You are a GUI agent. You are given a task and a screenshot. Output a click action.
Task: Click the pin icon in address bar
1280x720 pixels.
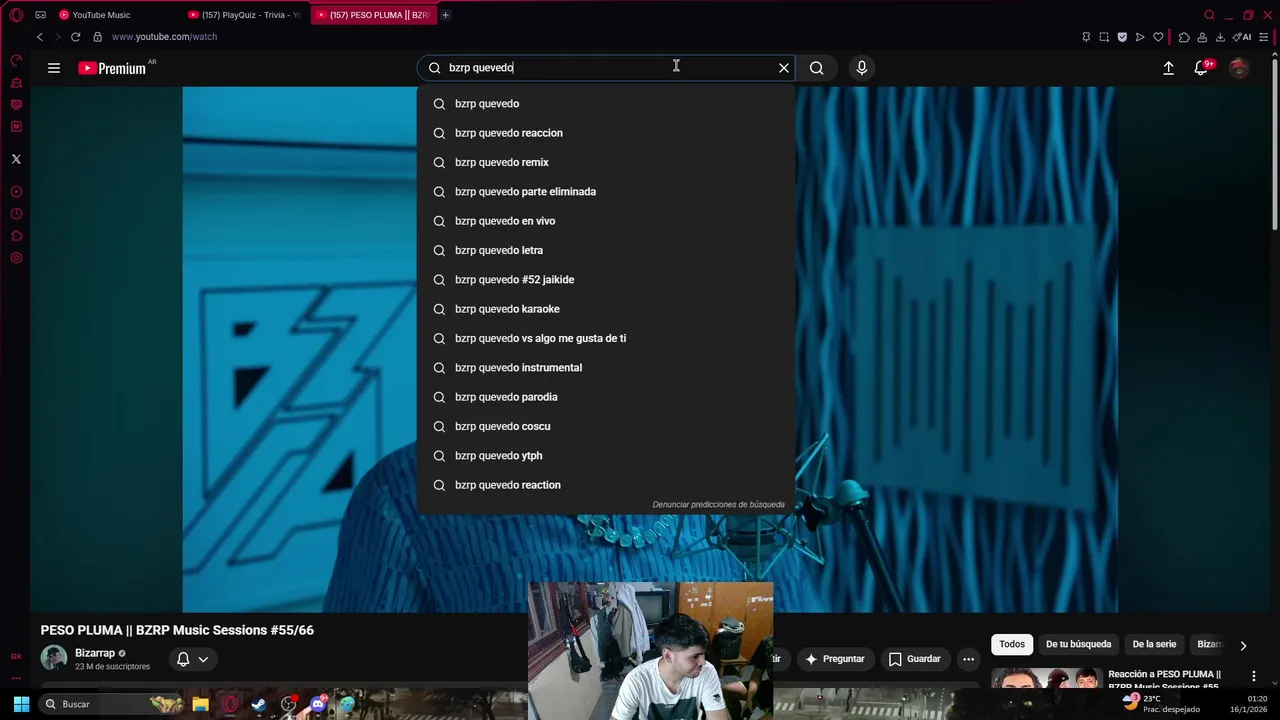1086,37
